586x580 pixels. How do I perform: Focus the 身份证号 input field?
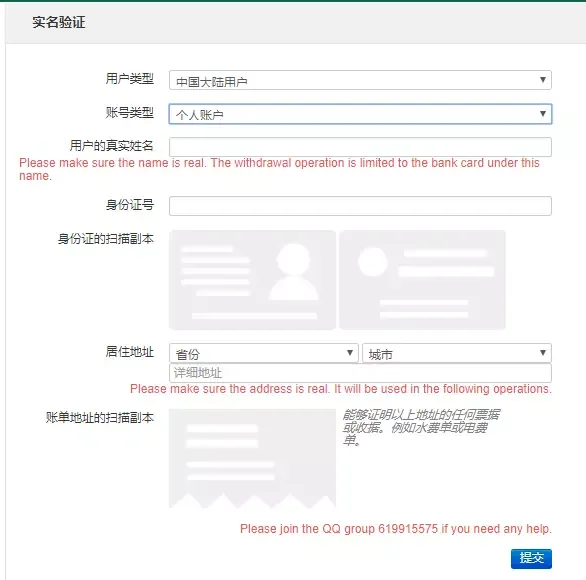(360, 206)
